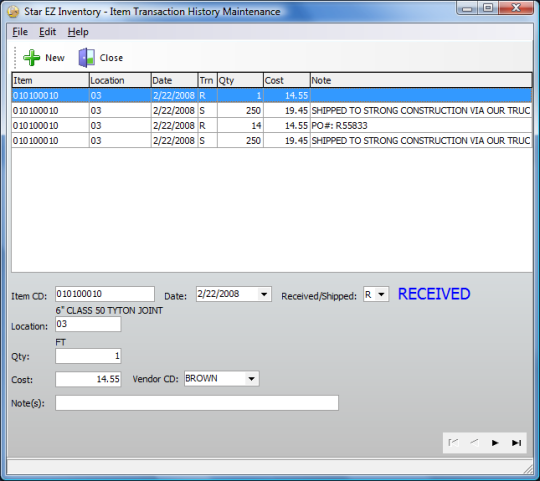540x481 pixels.
Task: Click the BROWN vendor code text
Action: [x=201, y=378]
